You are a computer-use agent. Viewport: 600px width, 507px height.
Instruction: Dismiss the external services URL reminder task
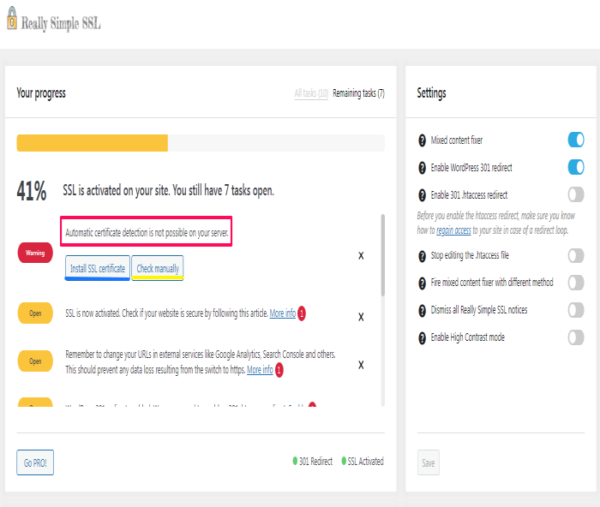point(360,364)
